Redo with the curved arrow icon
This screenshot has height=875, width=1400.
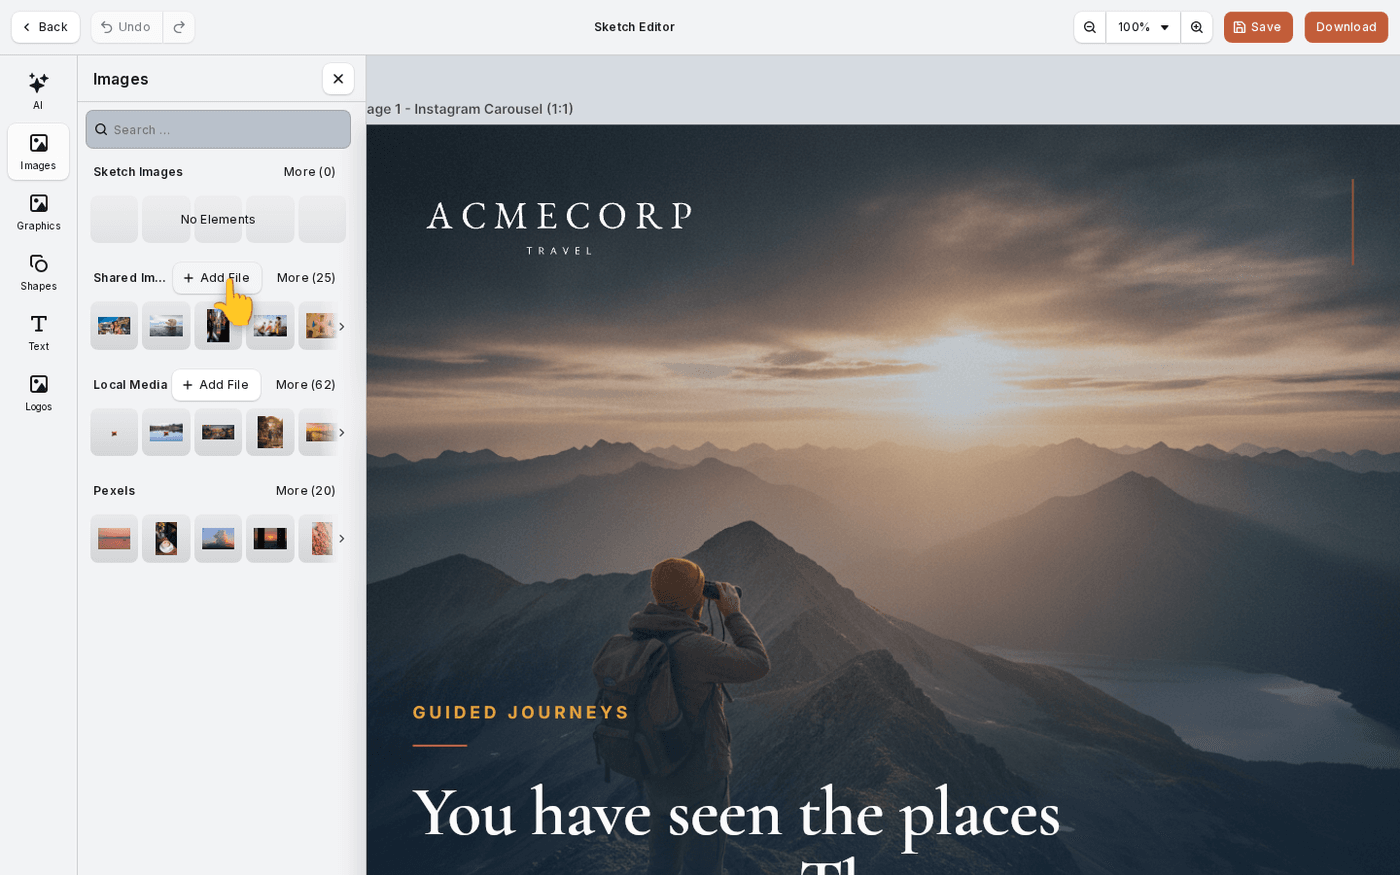(179, 27)
